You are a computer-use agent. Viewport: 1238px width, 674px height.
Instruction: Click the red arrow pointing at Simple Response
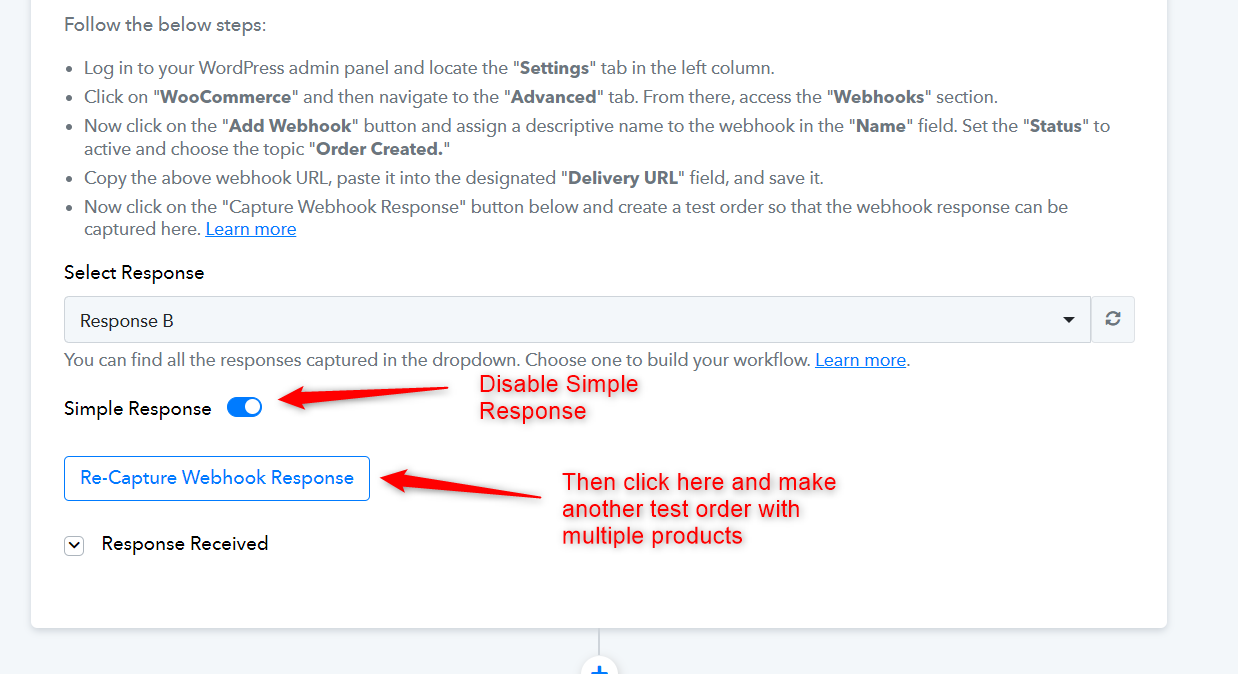click(362, 396)
